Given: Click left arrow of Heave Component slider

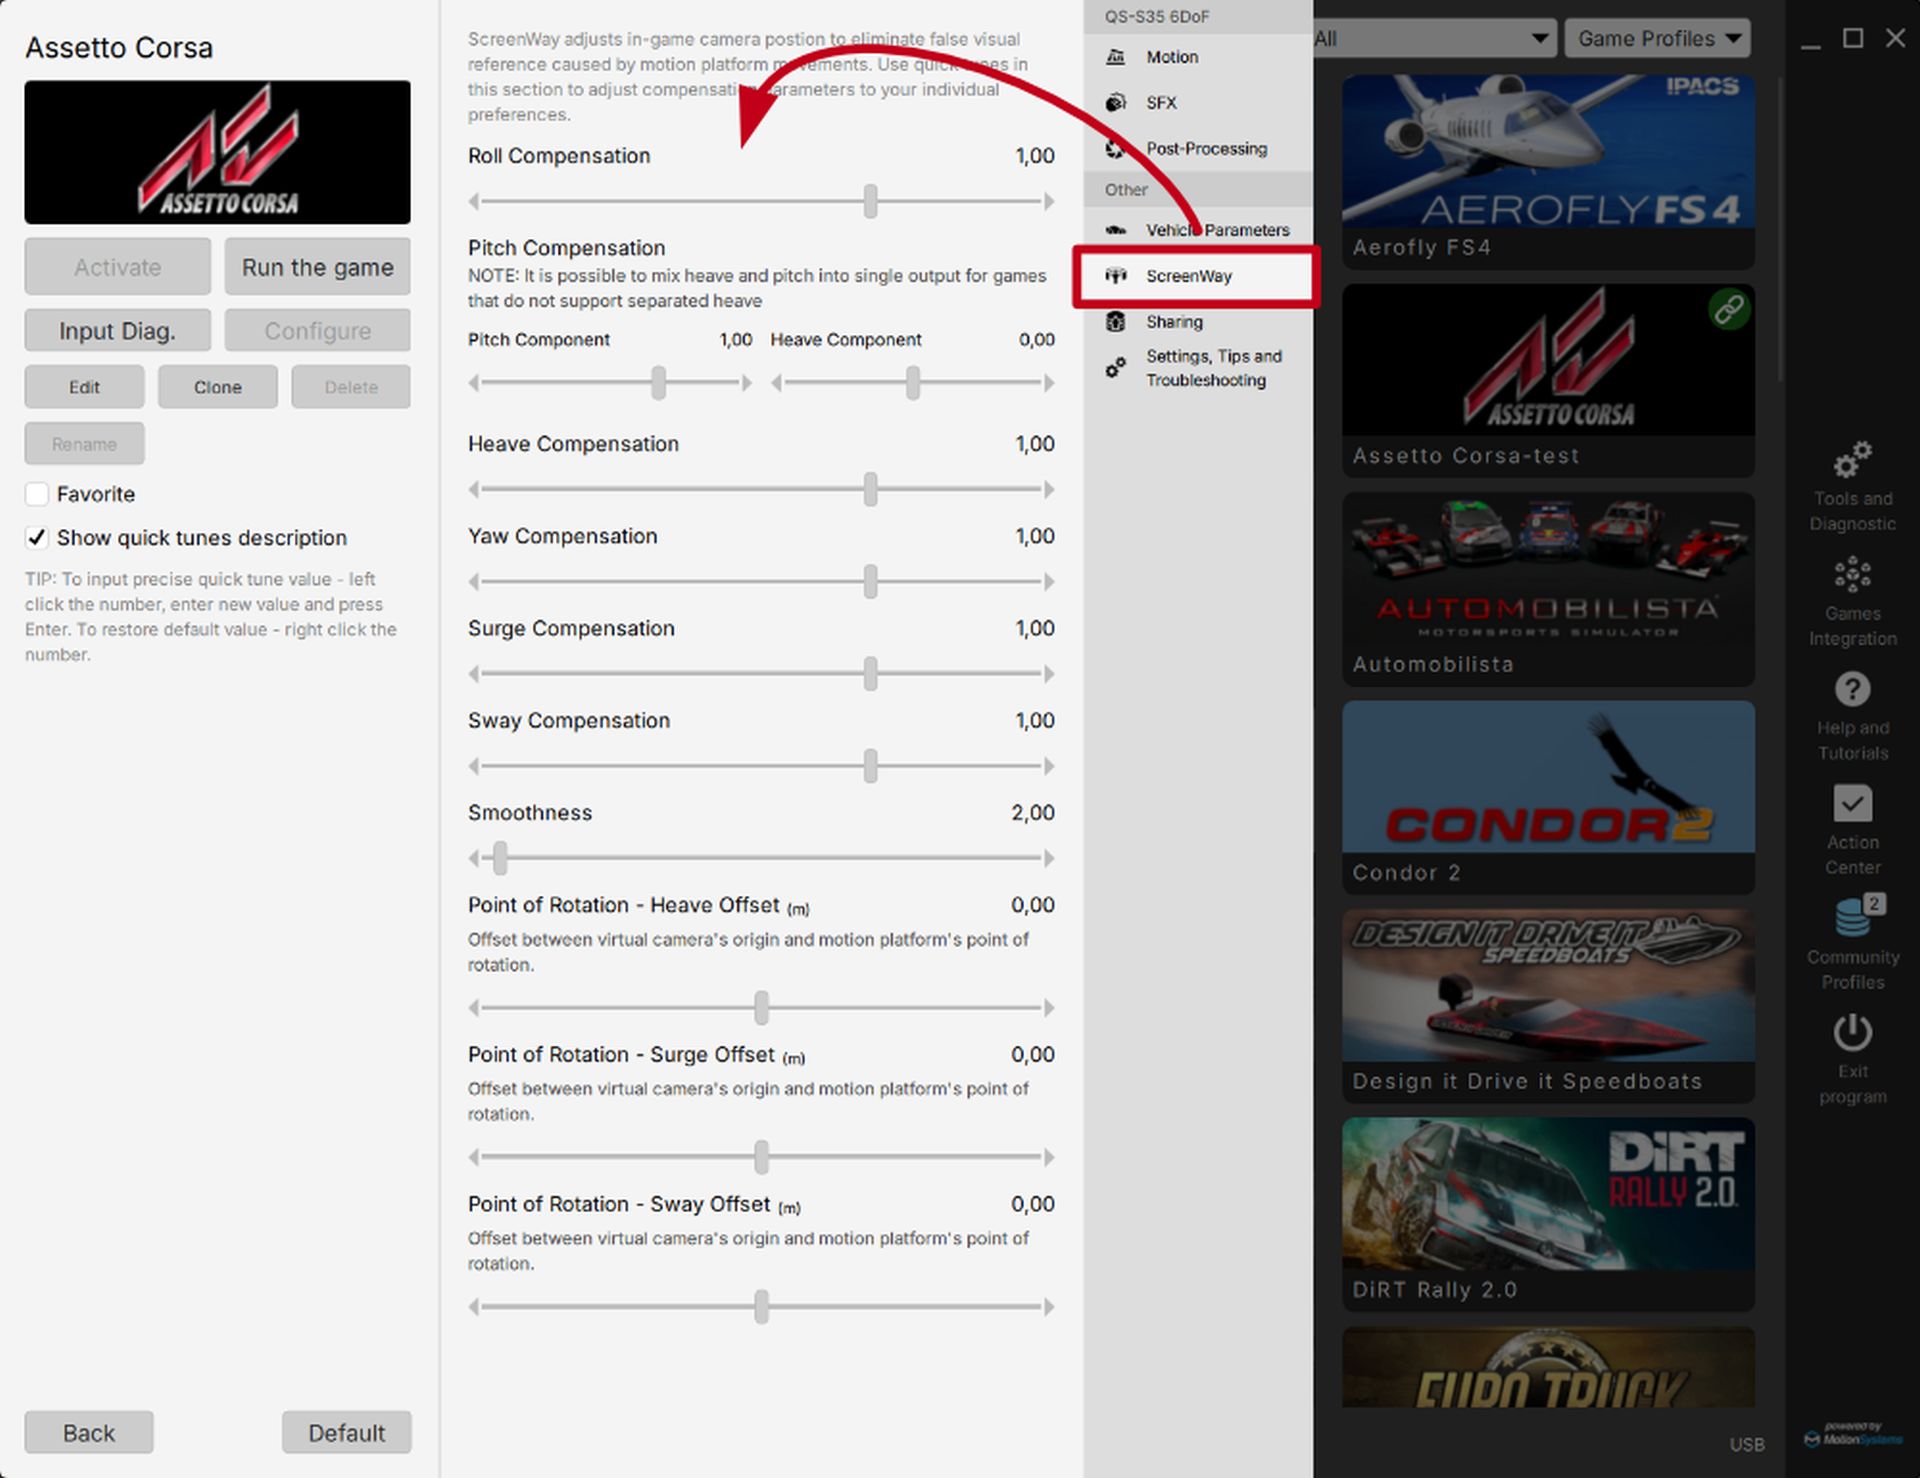Looking at the screenshot, I should 777,383.
